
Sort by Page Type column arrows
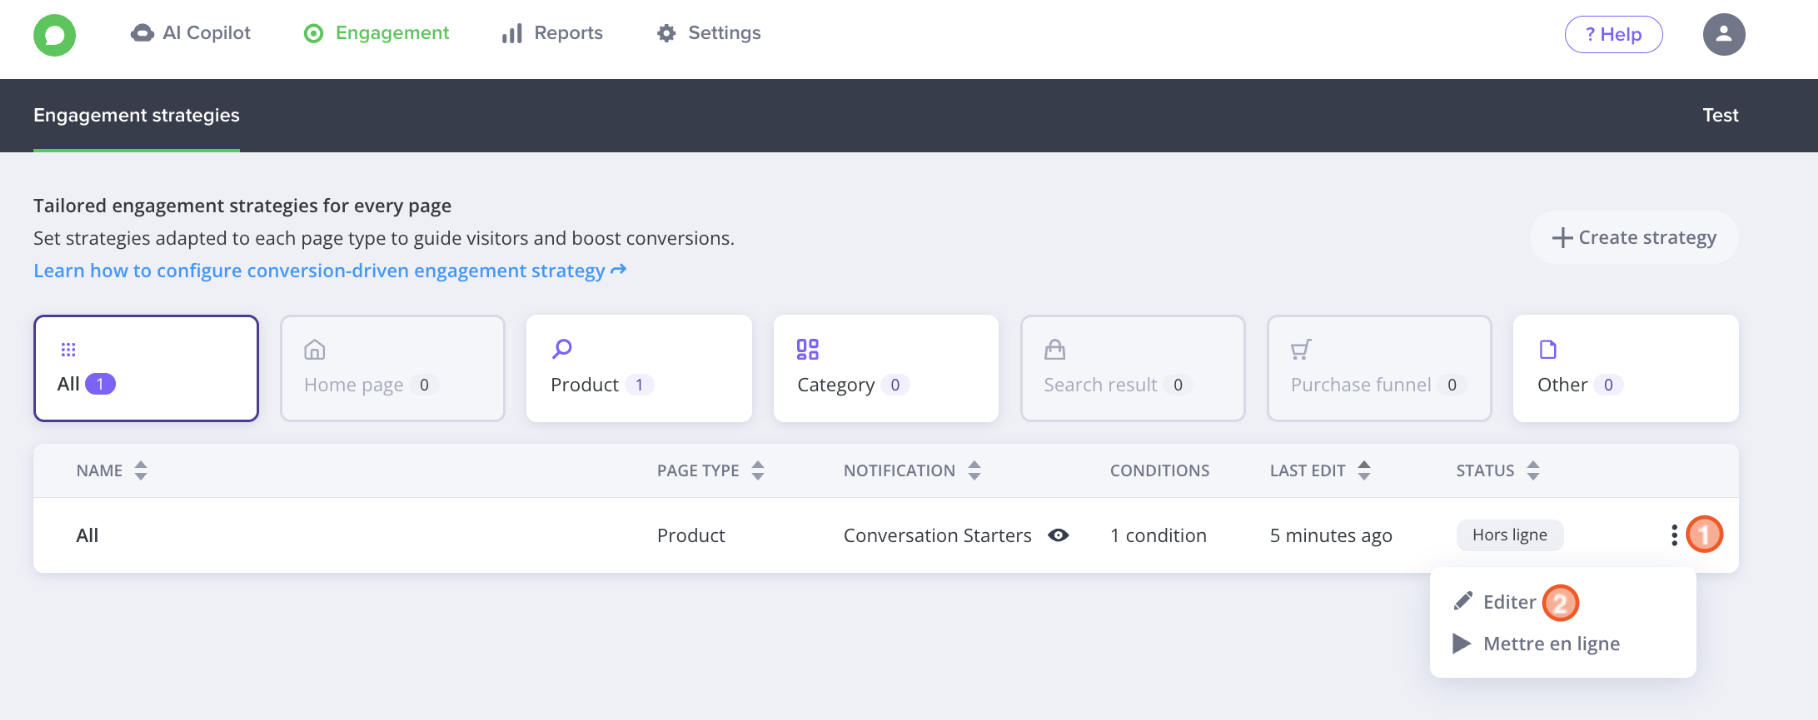(757, 470)
